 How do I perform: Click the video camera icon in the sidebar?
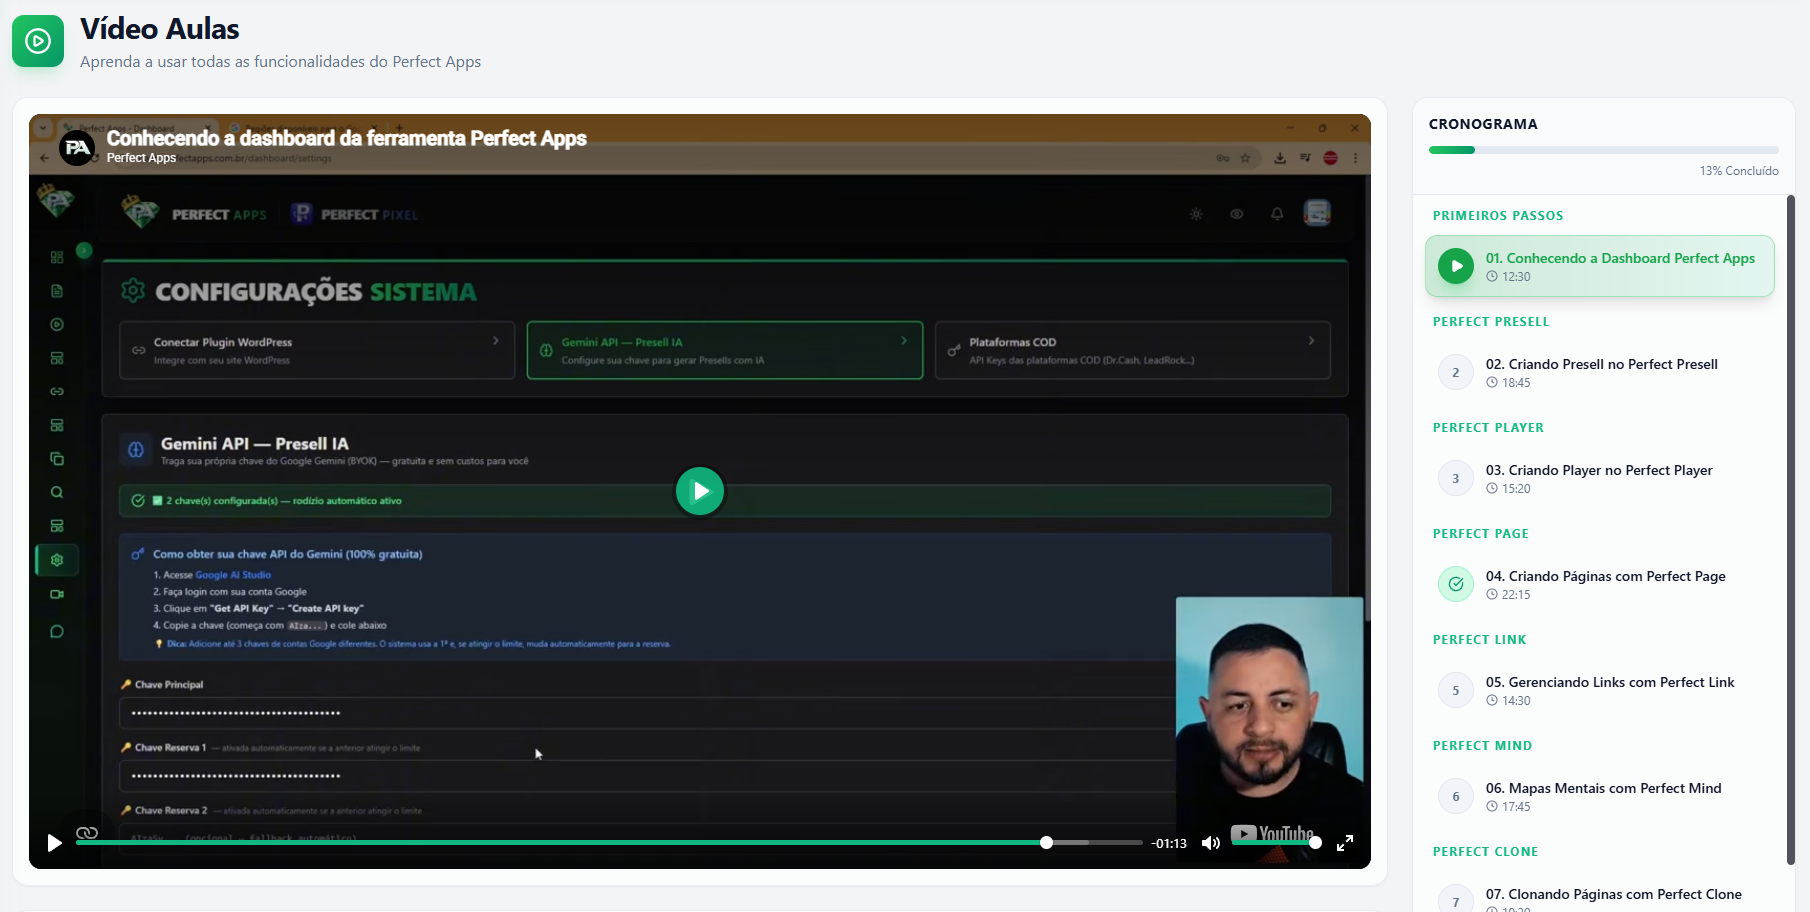[x=57, y=594]
